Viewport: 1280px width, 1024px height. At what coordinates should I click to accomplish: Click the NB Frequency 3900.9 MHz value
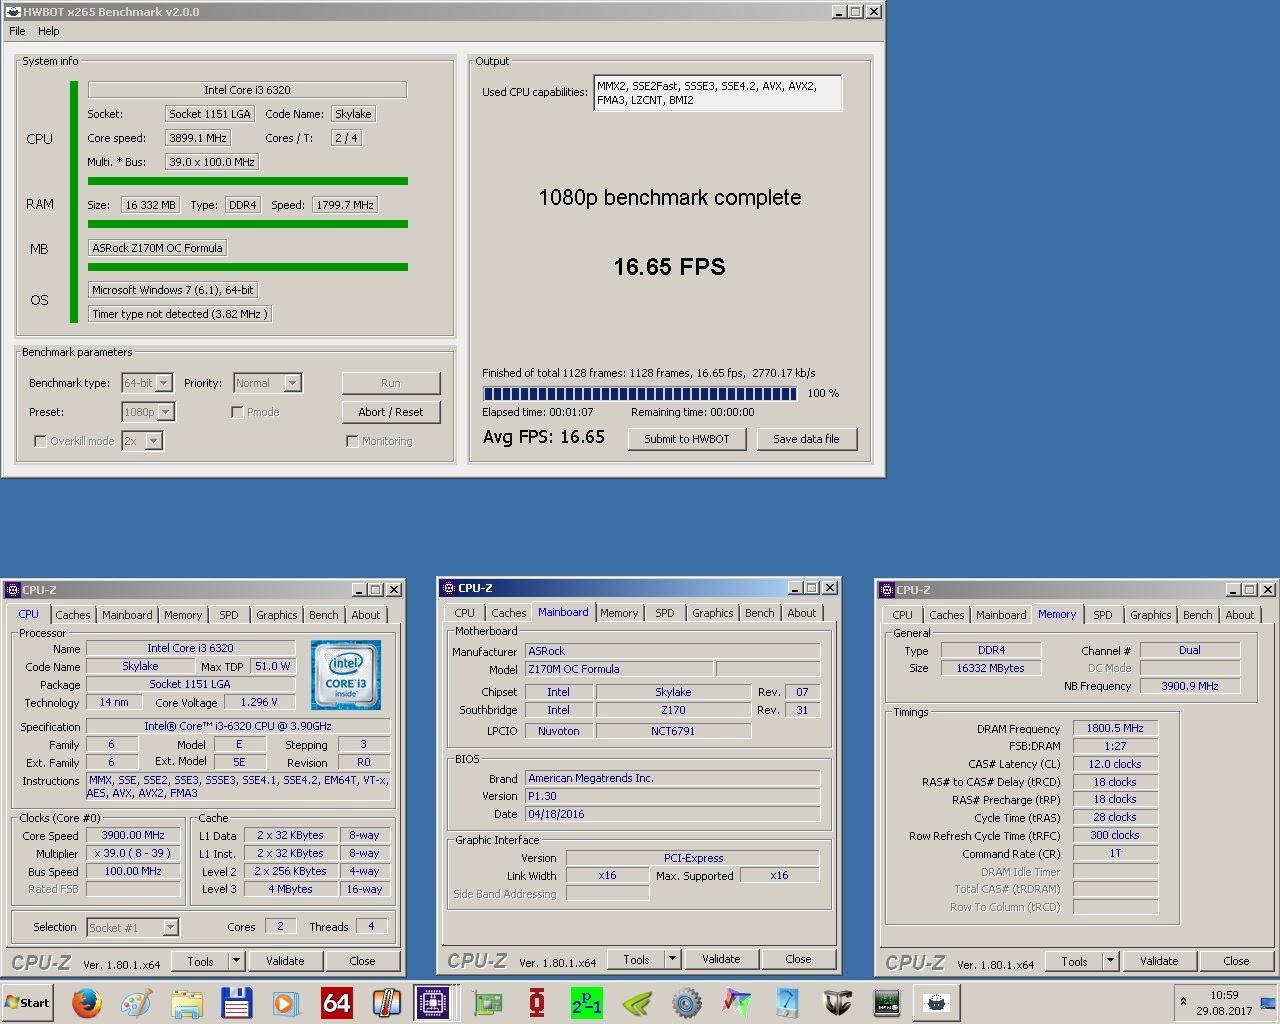1190,686
